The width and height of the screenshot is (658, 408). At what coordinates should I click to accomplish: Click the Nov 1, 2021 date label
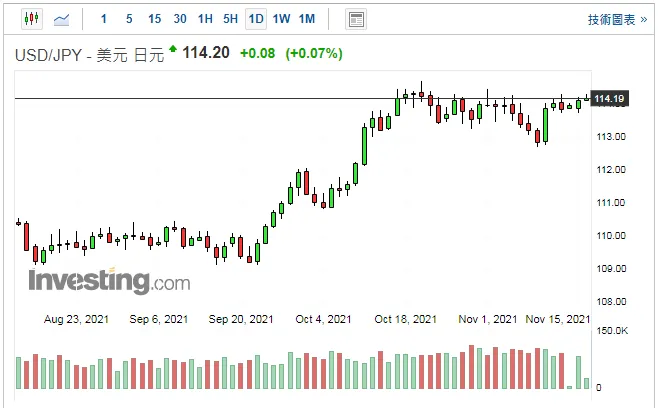(488, 319)
